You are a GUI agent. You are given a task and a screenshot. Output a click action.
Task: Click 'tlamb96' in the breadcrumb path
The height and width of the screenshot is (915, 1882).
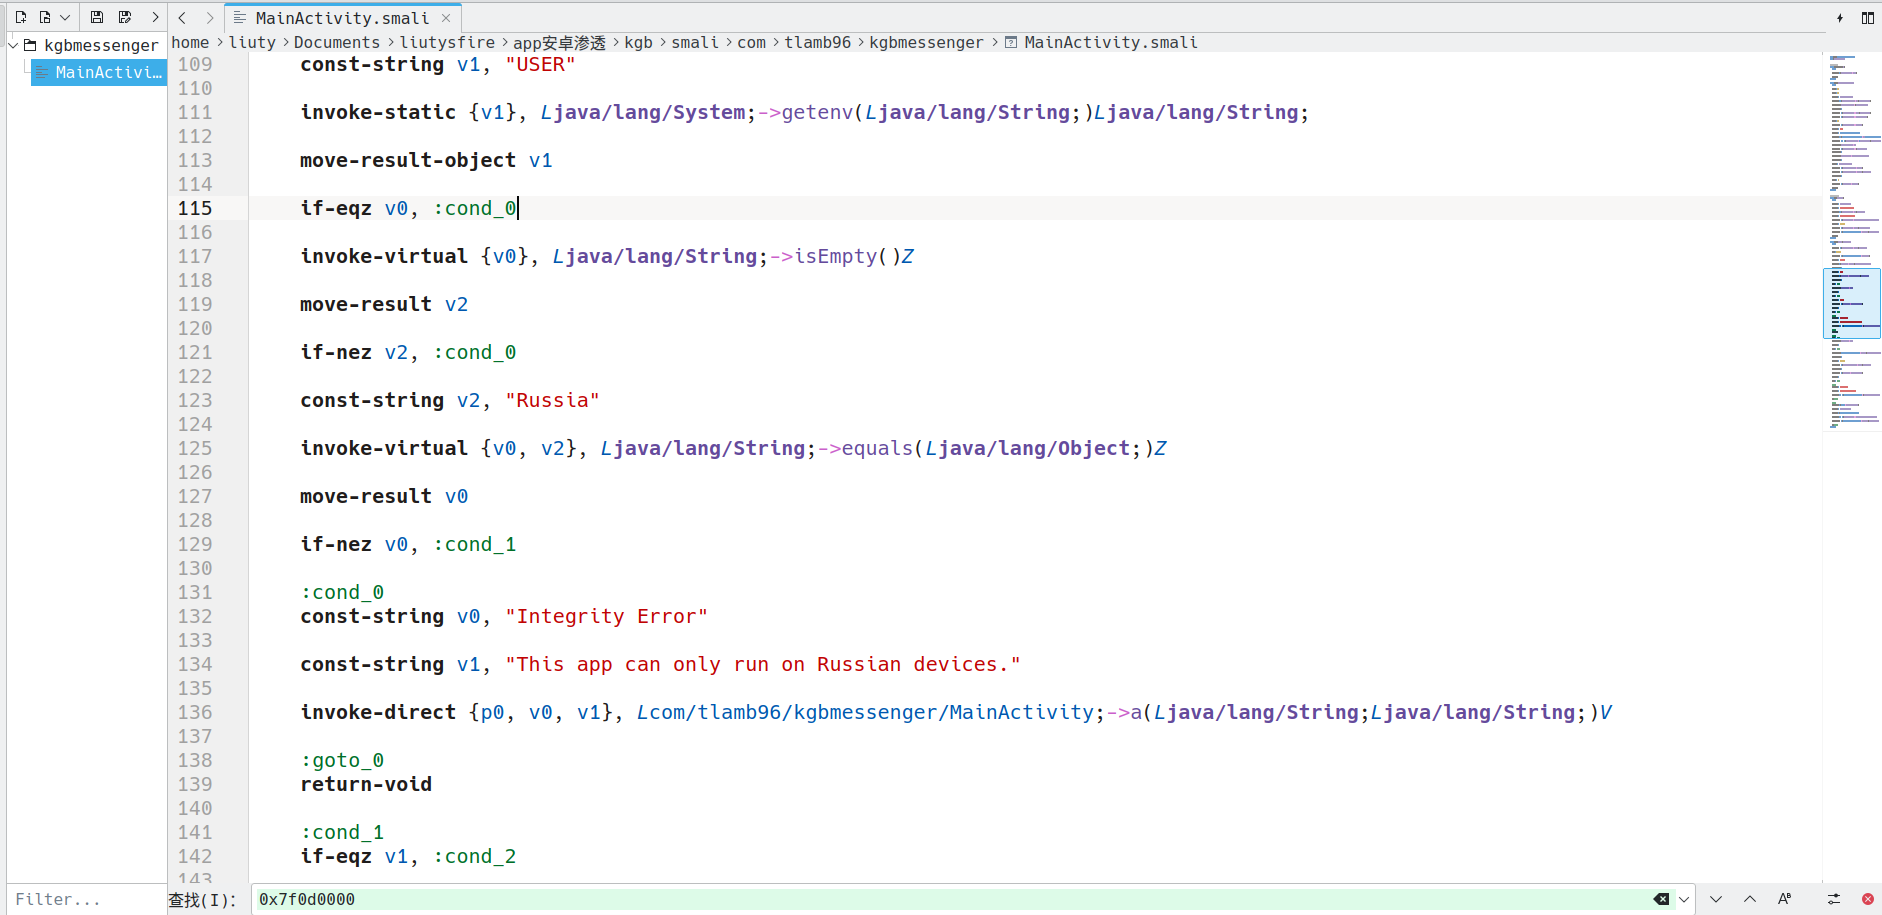click(x=817, y=42)
